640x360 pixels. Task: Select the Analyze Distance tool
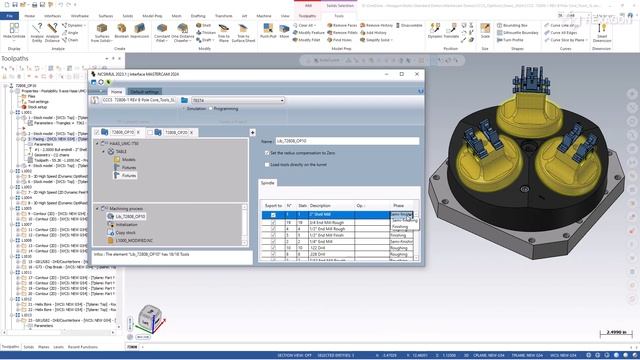(x=52, y=32)
